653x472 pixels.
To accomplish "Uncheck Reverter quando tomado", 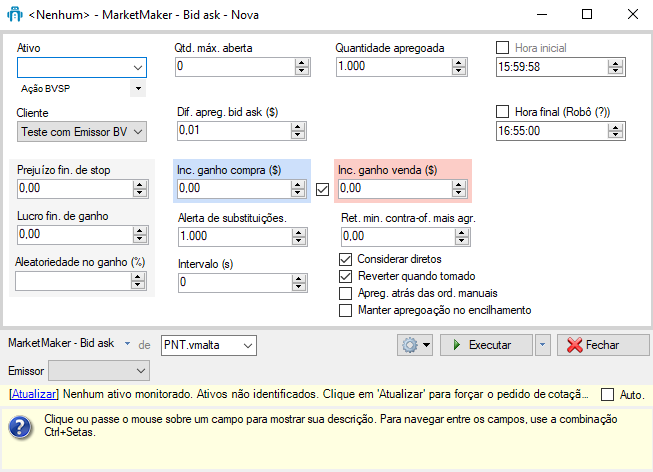I will coord(347,276).
